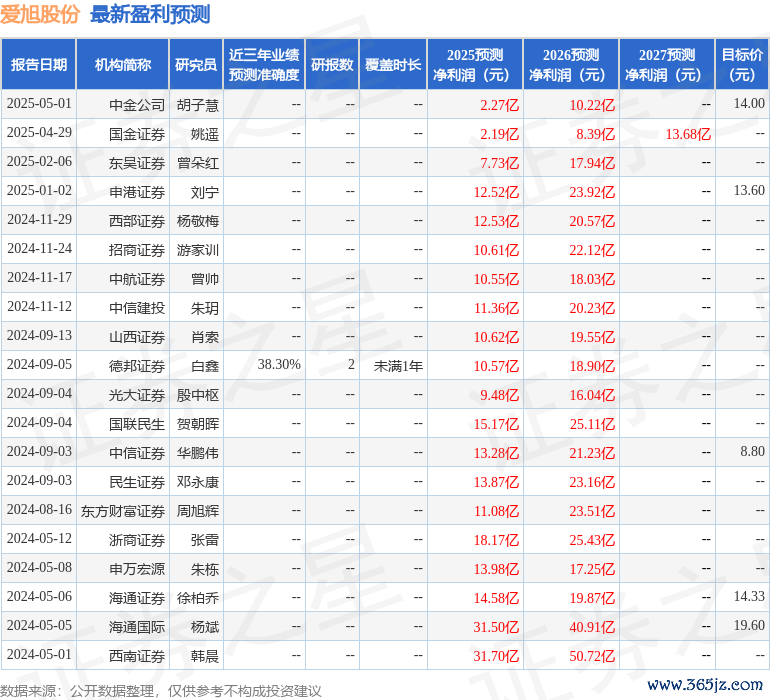The width and height of the screenshot is (770, 700).
Task: Click researcher 肖索
Action: tap(205, 337)
